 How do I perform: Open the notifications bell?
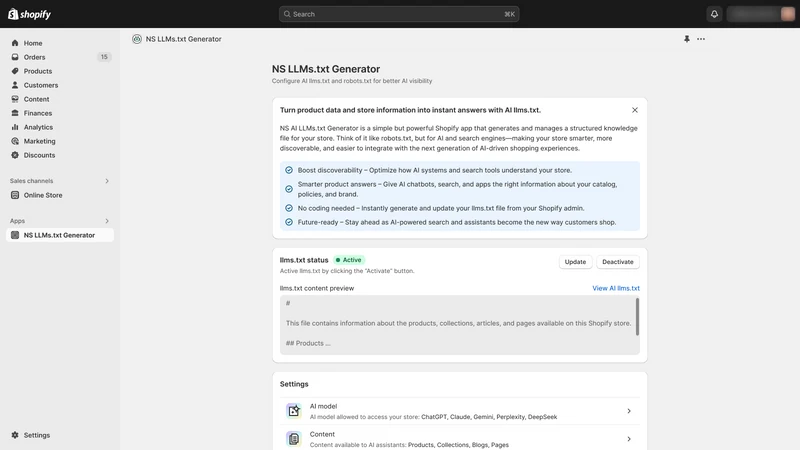click(714, 14)
